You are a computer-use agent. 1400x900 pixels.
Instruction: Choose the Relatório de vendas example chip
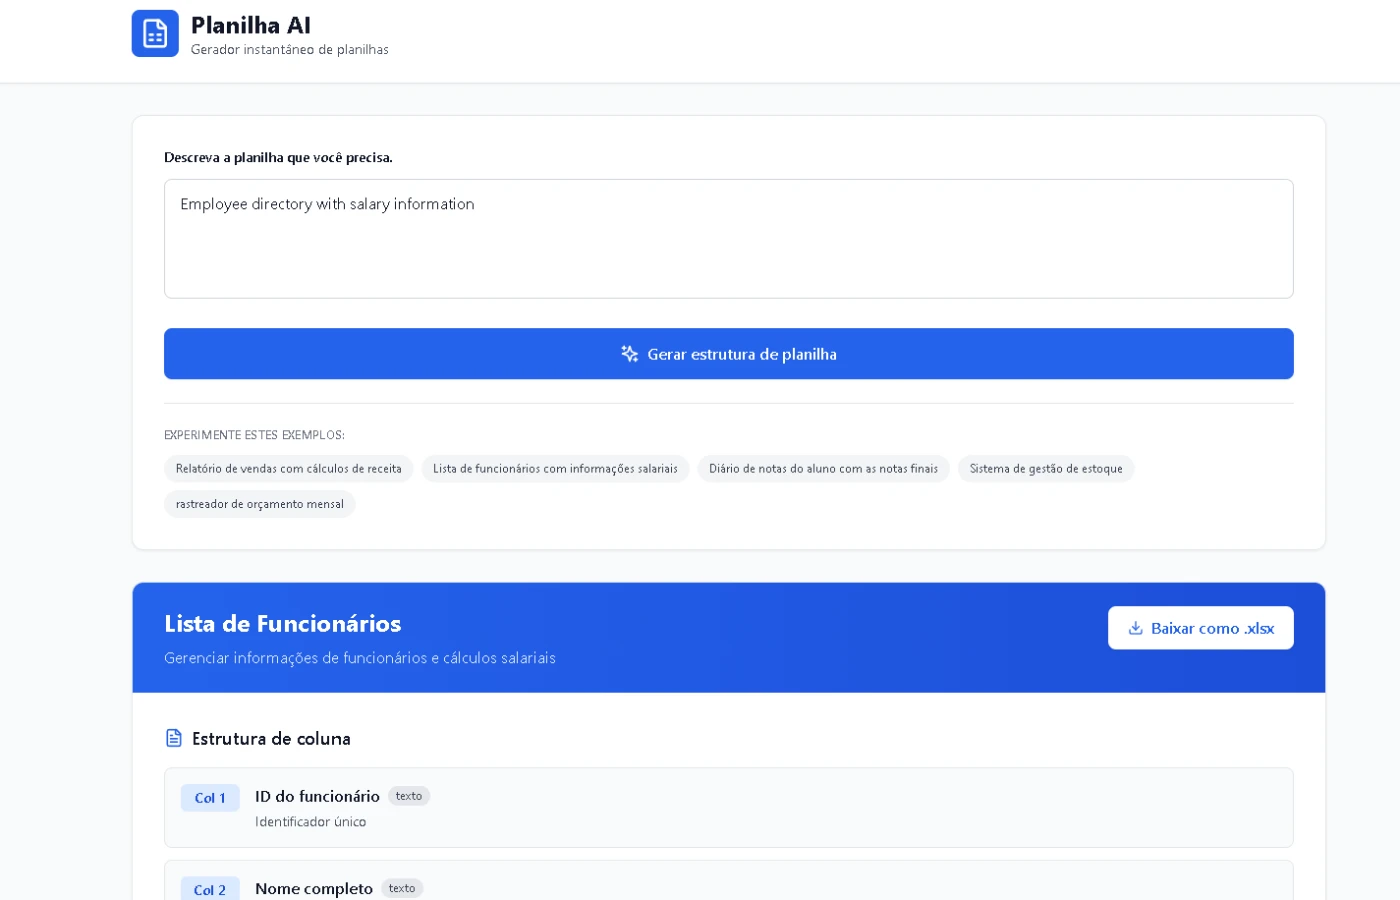[x=288, y=469]
